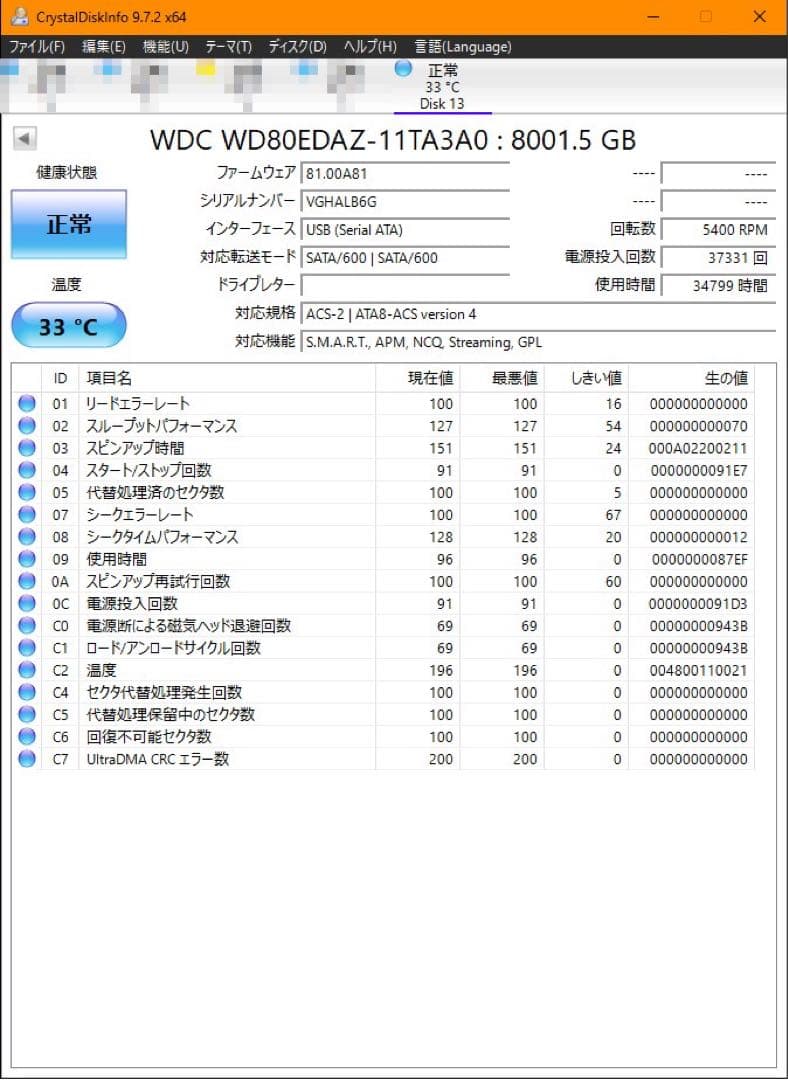Click the blue health circle above Disk 13
This screenshot has height=1080, width=788.
pos(404,68)
